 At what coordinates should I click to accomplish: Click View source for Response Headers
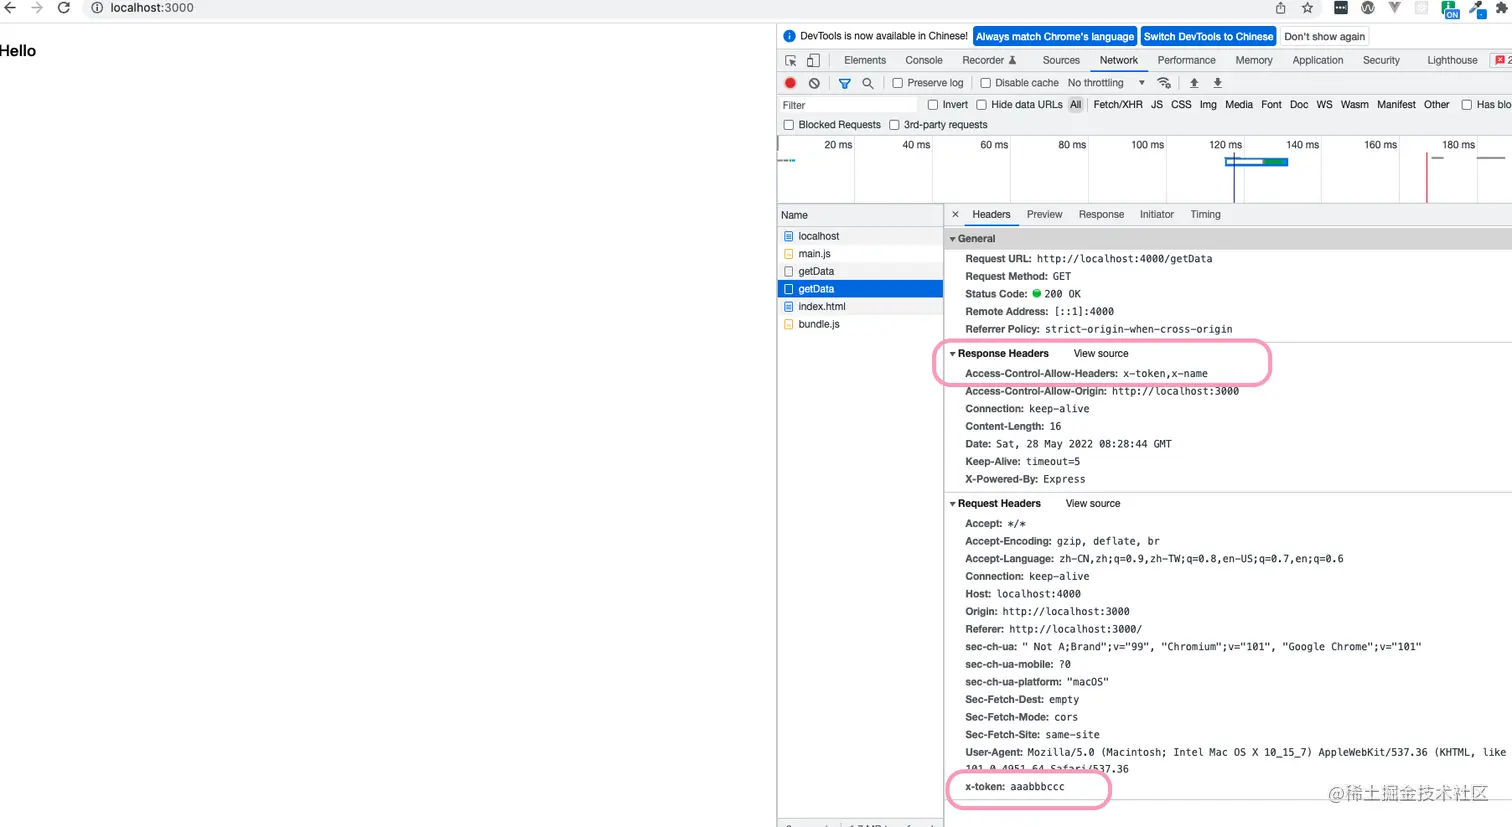click(1101, 353)
